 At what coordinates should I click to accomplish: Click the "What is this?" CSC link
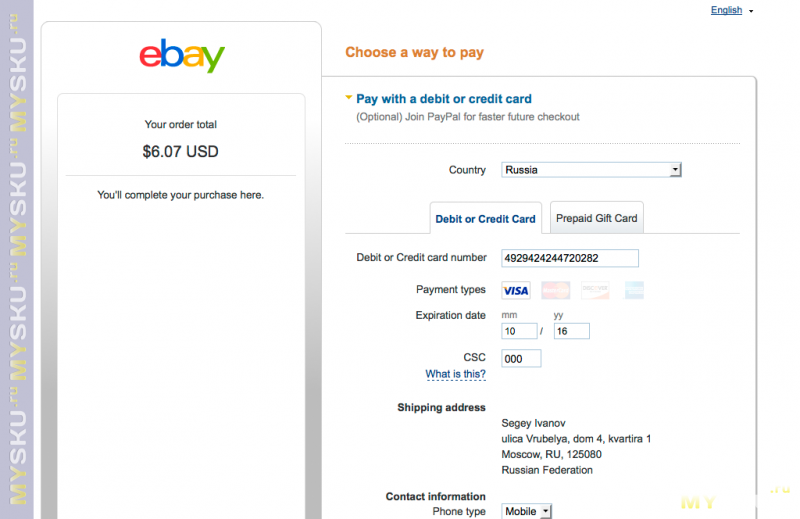(455, 374)
